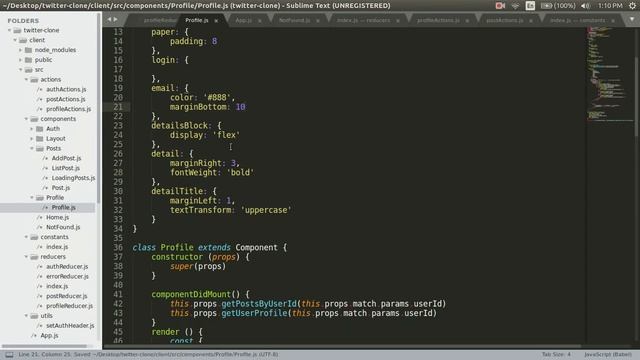Click the ListPost.js file icon

coord(45,168)
